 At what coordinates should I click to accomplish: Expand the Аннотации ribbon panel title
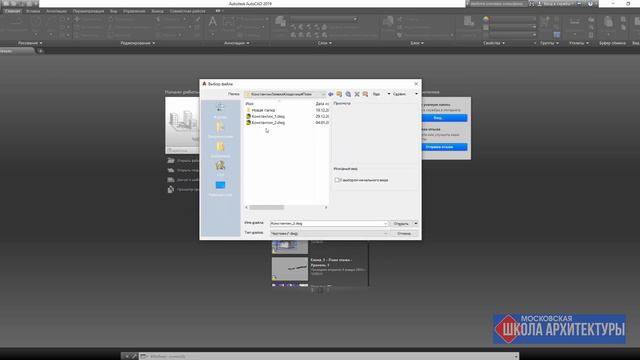pos(237,43)
